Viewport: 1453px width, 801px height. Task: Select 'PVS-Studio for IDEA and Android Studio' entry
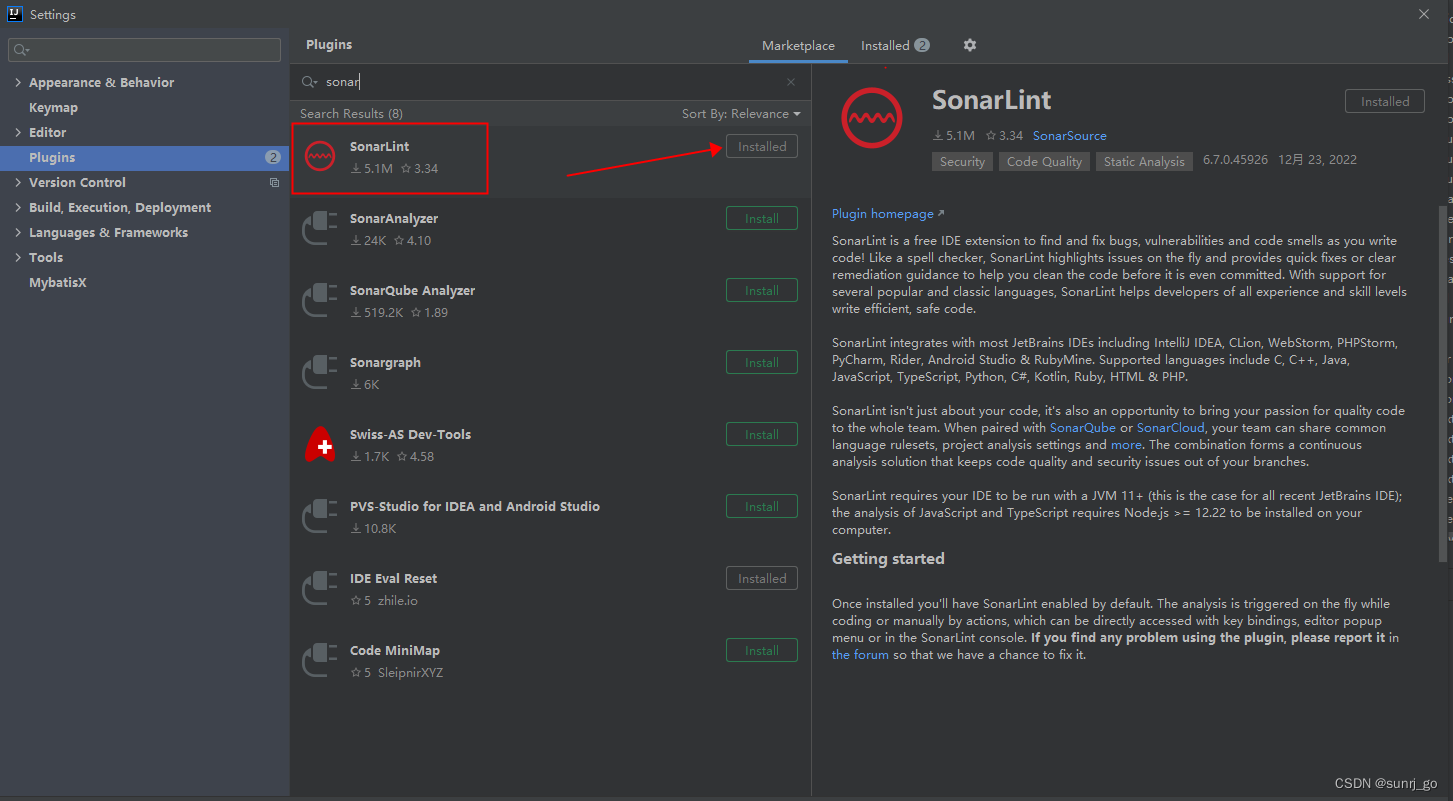(475, 507)
